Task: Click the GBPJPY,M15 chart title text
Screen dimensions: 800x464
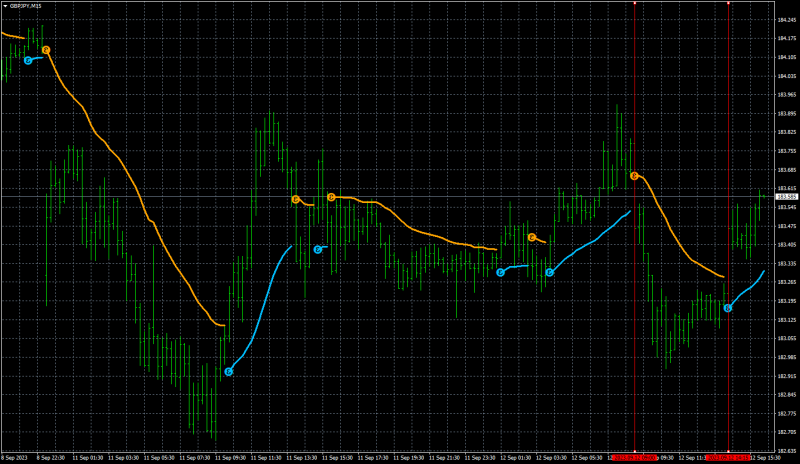Action: (x=26, y=6)
